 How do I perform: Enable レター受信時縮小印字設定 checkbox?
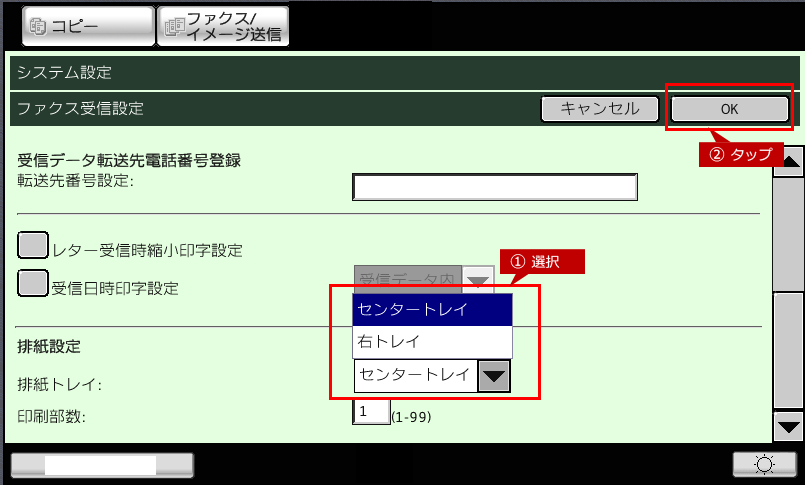[33, 245]
